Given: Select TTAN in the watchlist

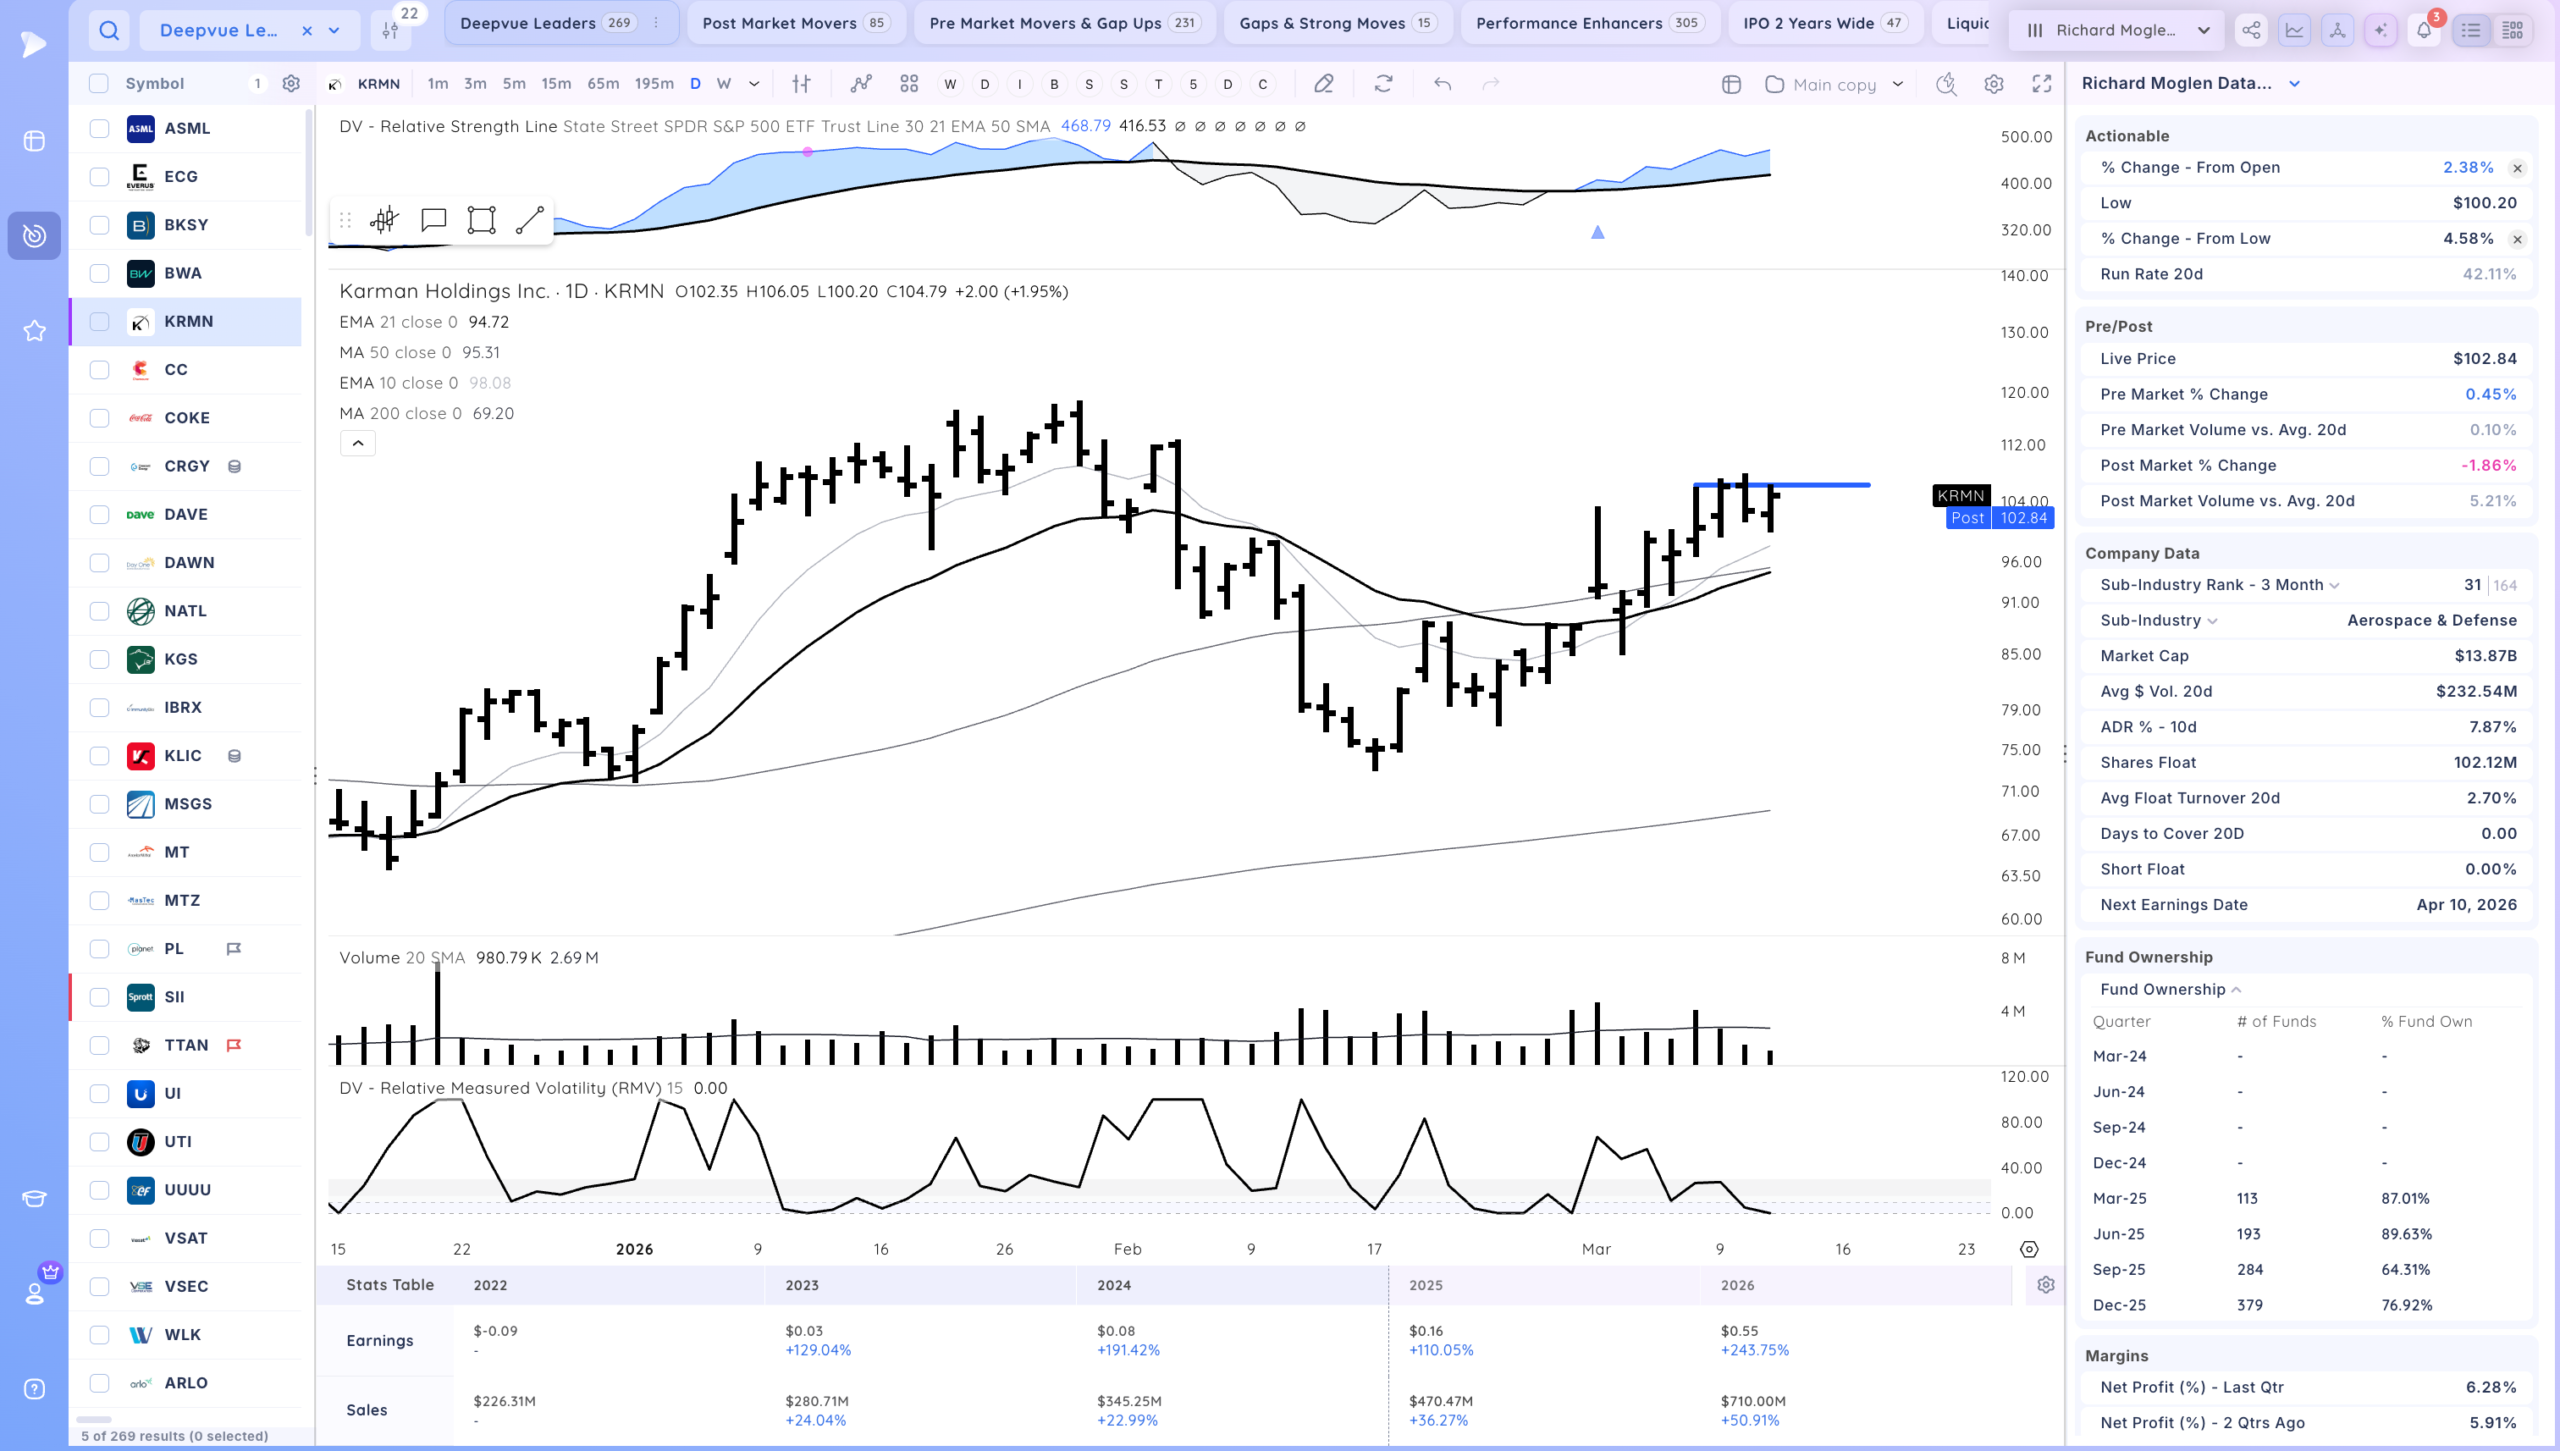Looking at the screenshot, I should pos(186,1045).
